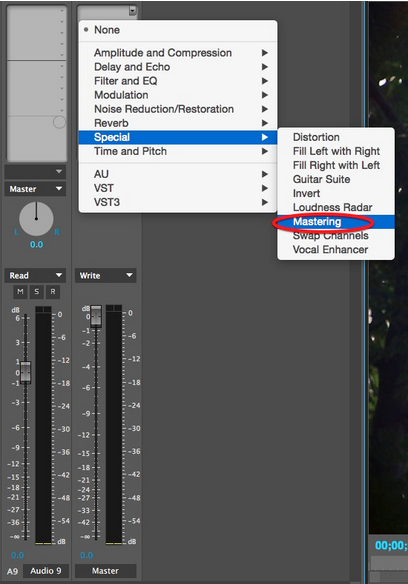Click the Audio 9 pan knob

pos(36,219)
